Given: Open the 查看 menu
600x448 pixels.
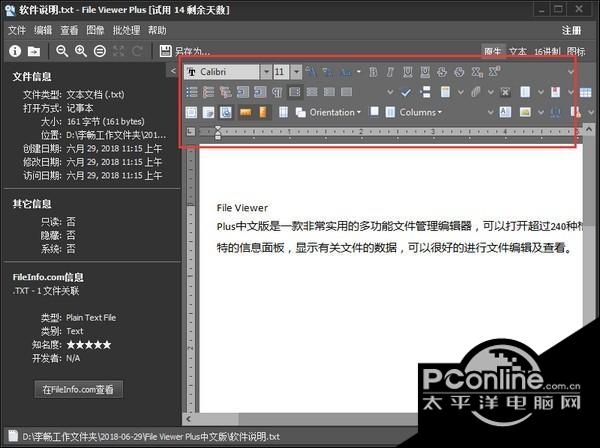Looking at the screenshot, I should pyautogui.click(x=69, y=30).
